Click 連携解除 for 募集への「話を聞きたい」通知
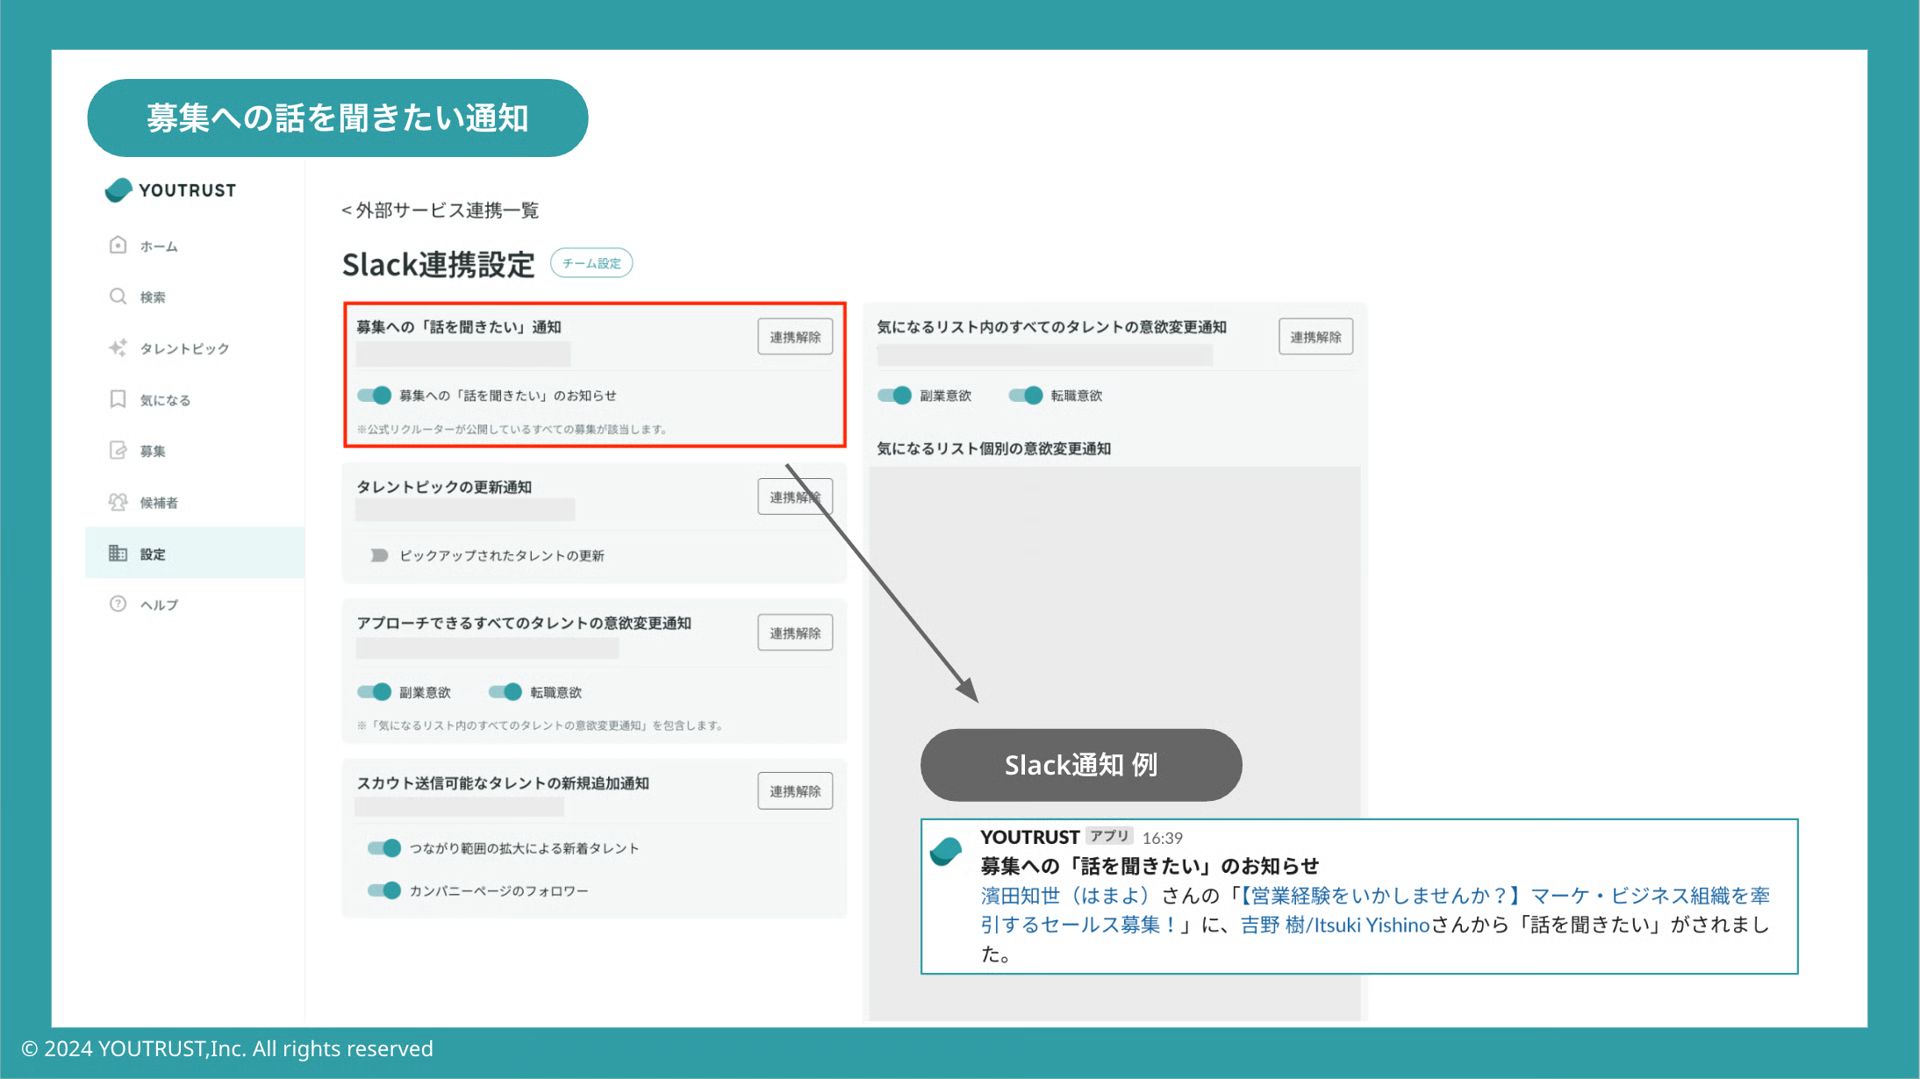This screenshot has width=1920, height=1079. pos(795,337)
